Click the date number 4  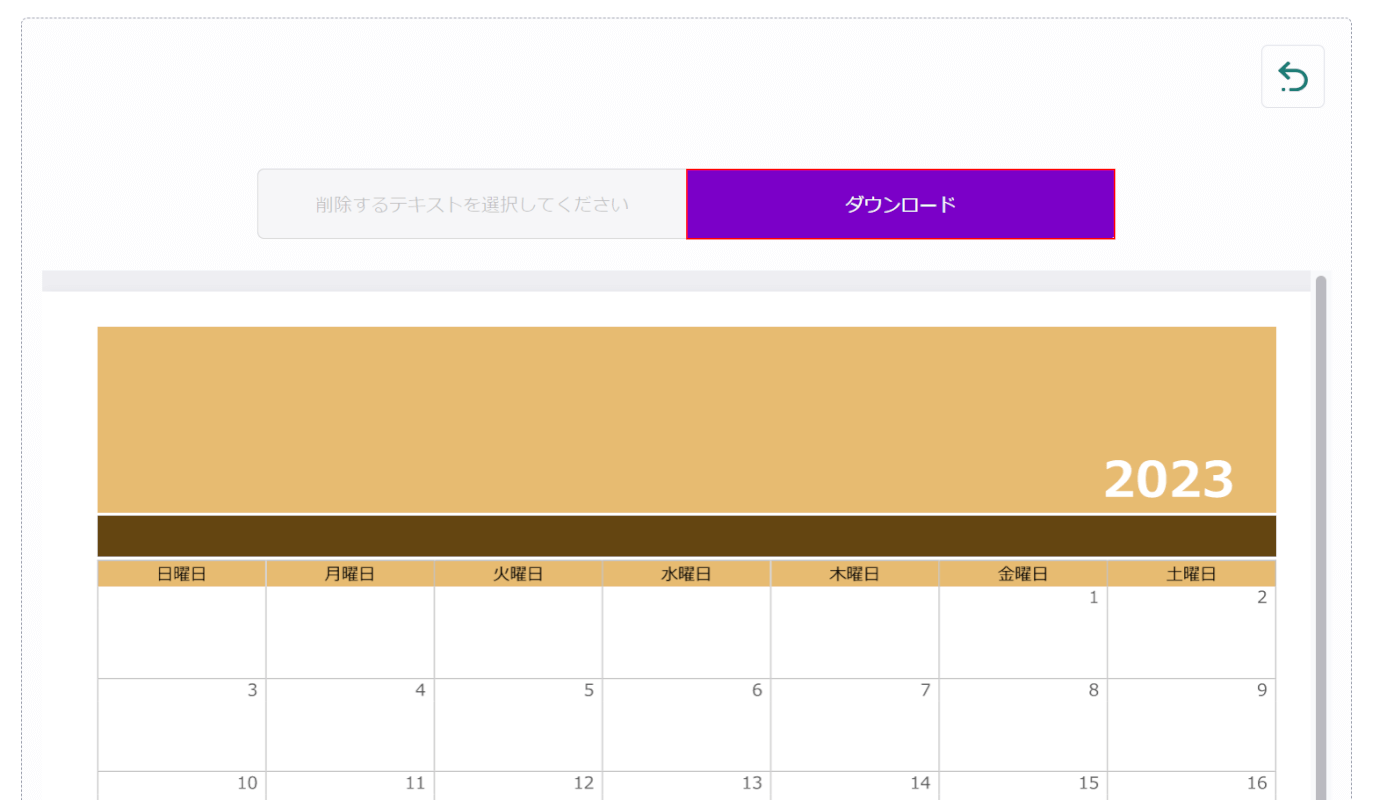(x=420, y=690)
